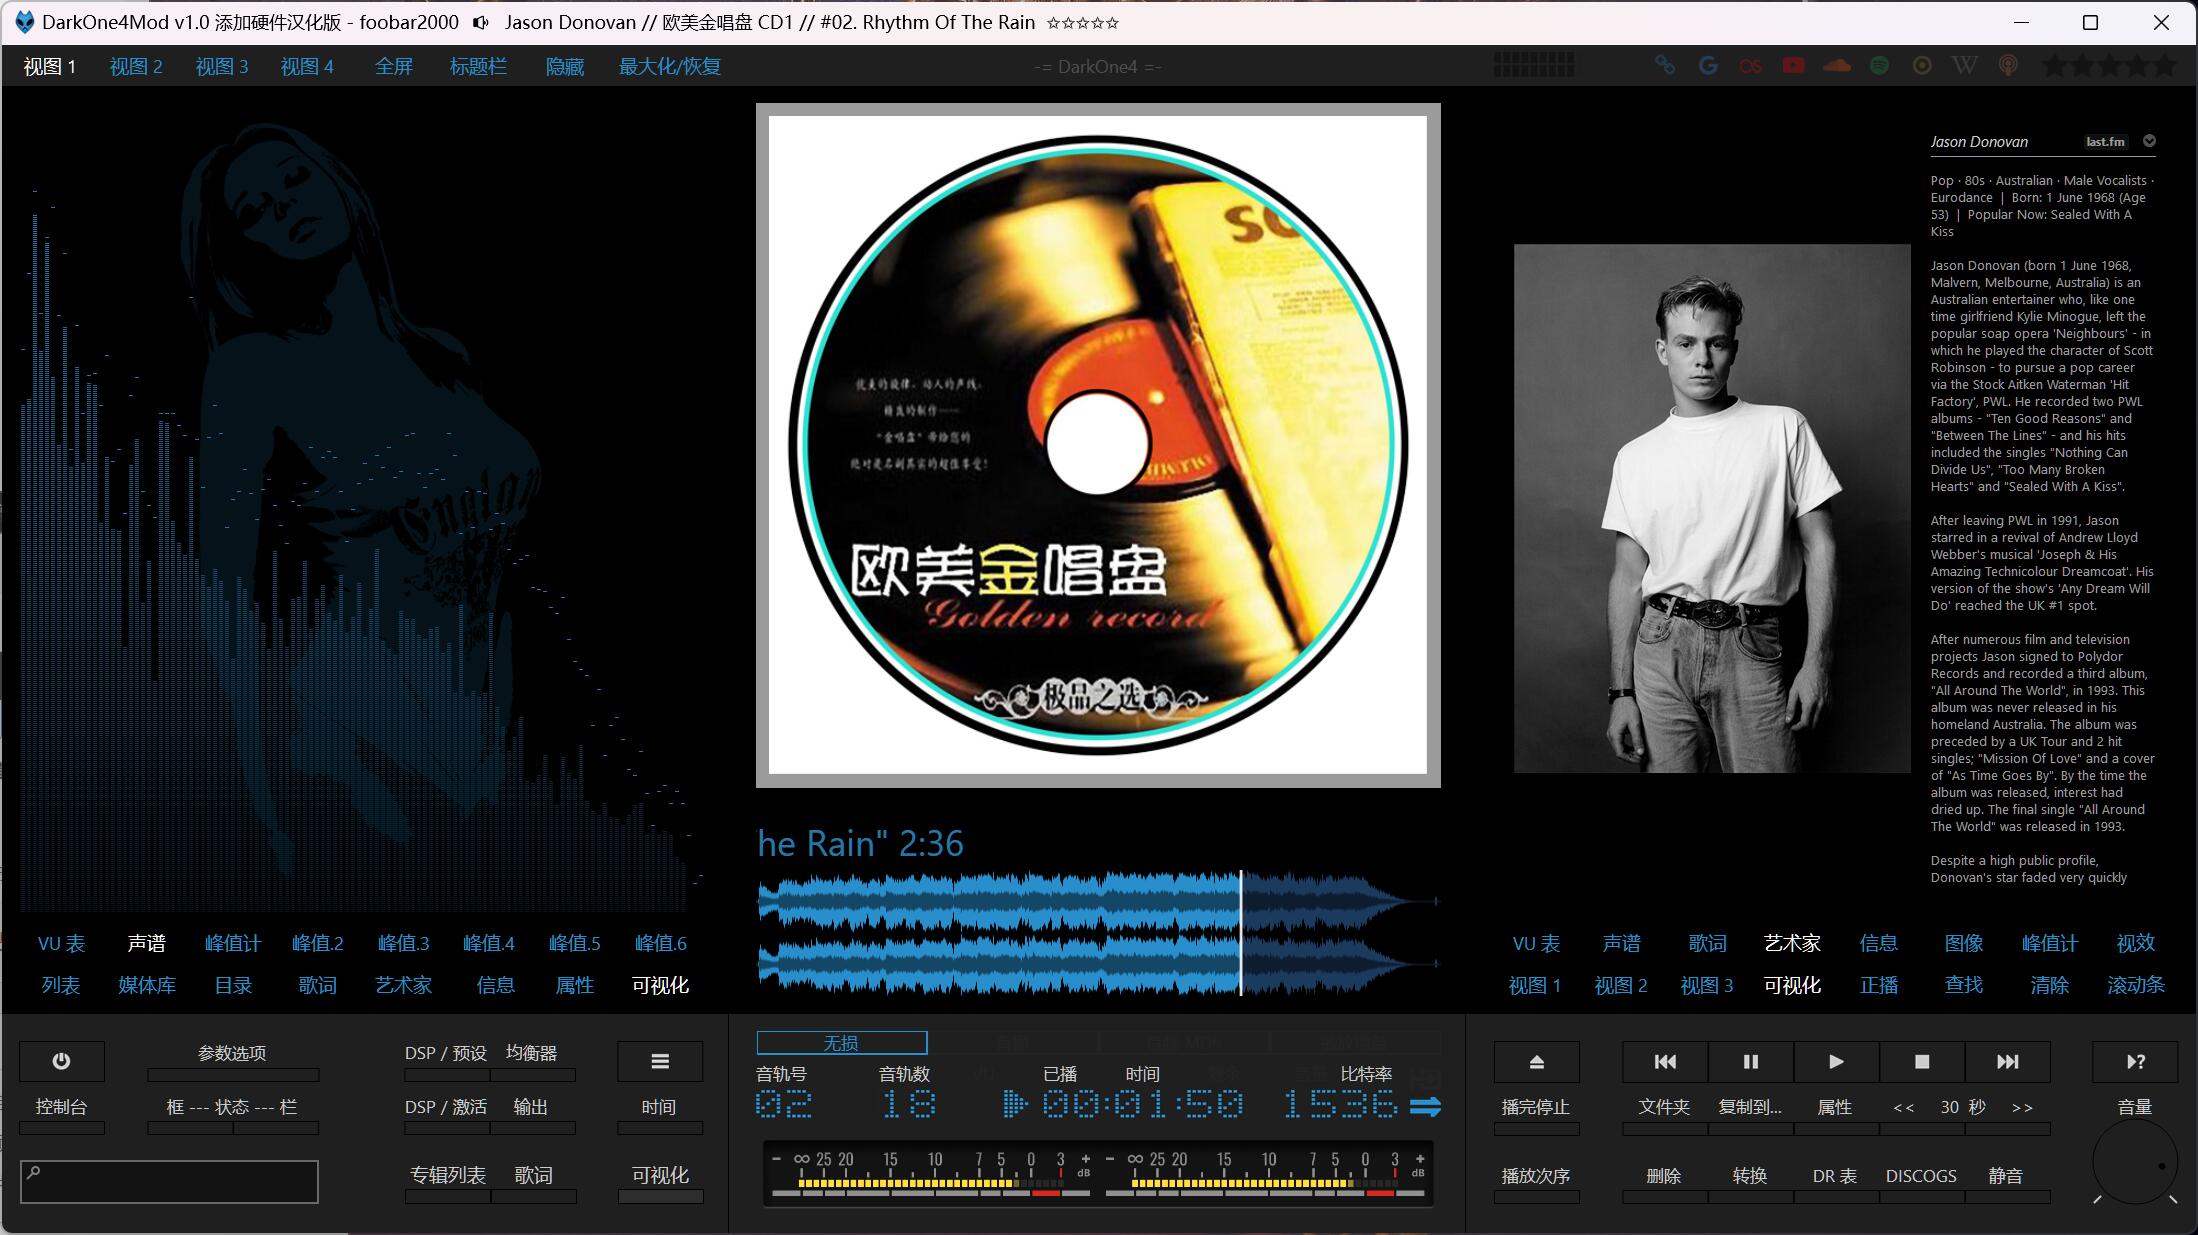Click the power button icon
The width and height of the screenshot is (2198, 1235).
61,1061
